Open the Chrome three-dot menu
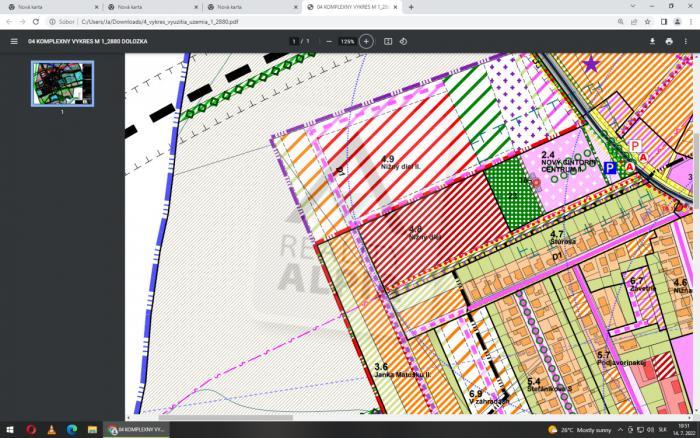 (691, 21)
